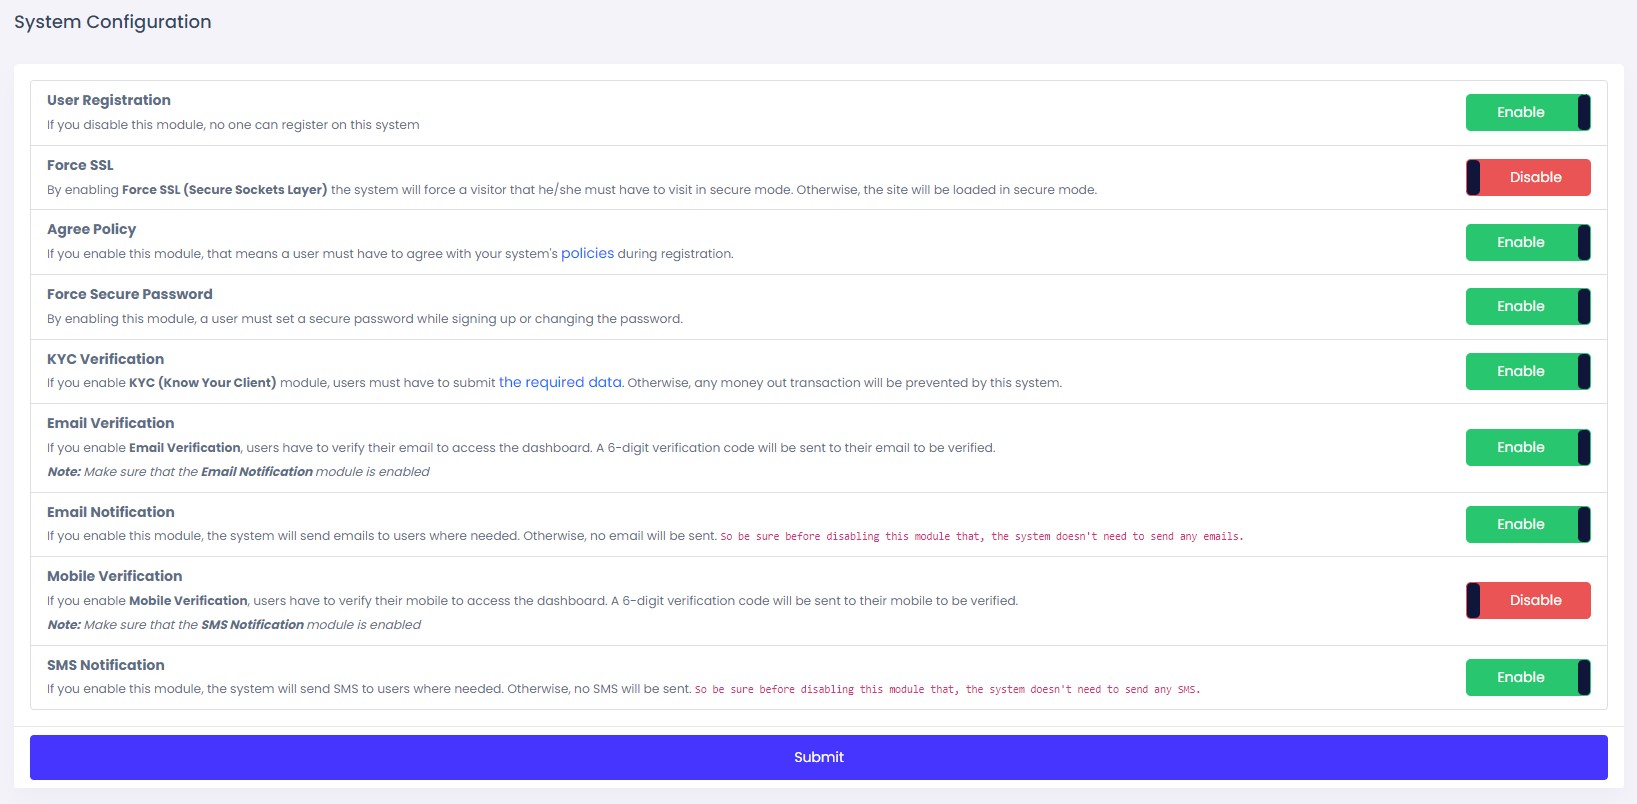Screen dimensions: 1637x804
Task: Click the Email Verification note text
Action: tap(238, 472)
